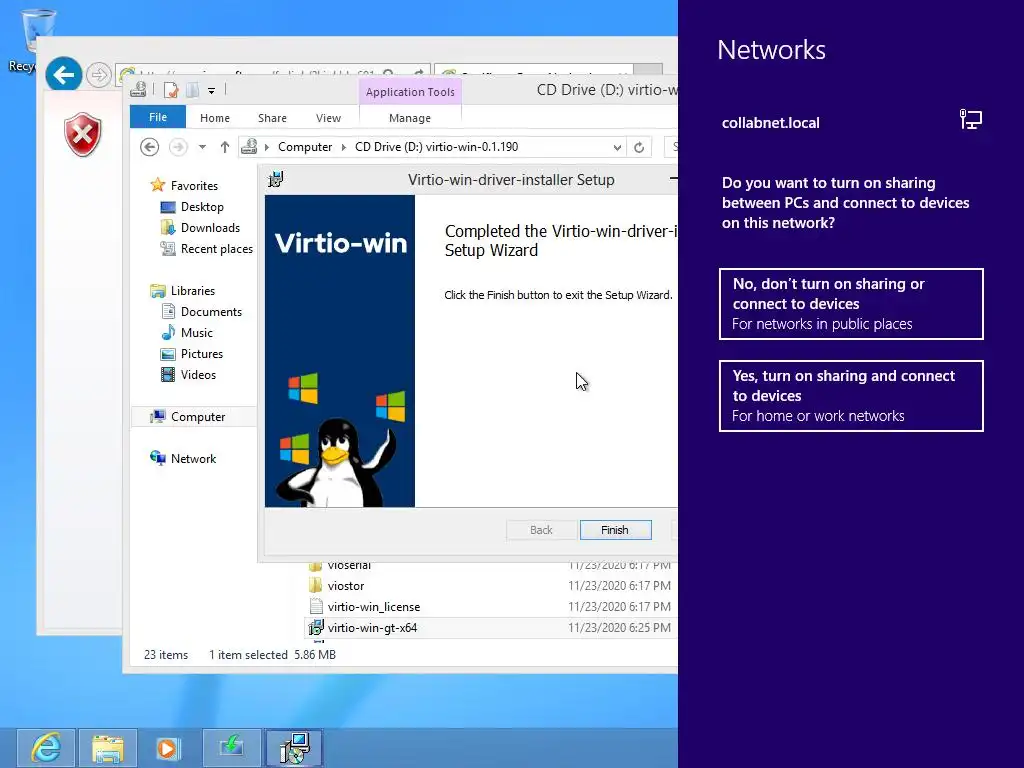Open the File ribbon tab
Screen dimensions: 1024x768
(158, 117)
